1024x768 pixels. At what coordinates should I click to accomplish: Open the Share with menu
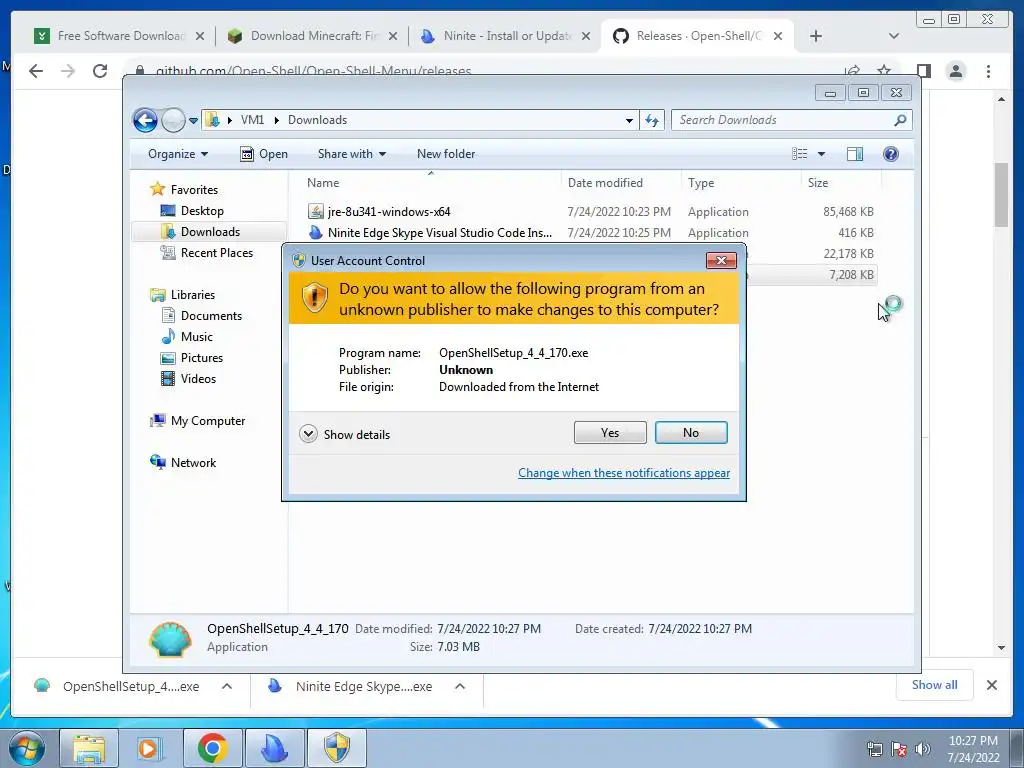[x=351, y=154]
